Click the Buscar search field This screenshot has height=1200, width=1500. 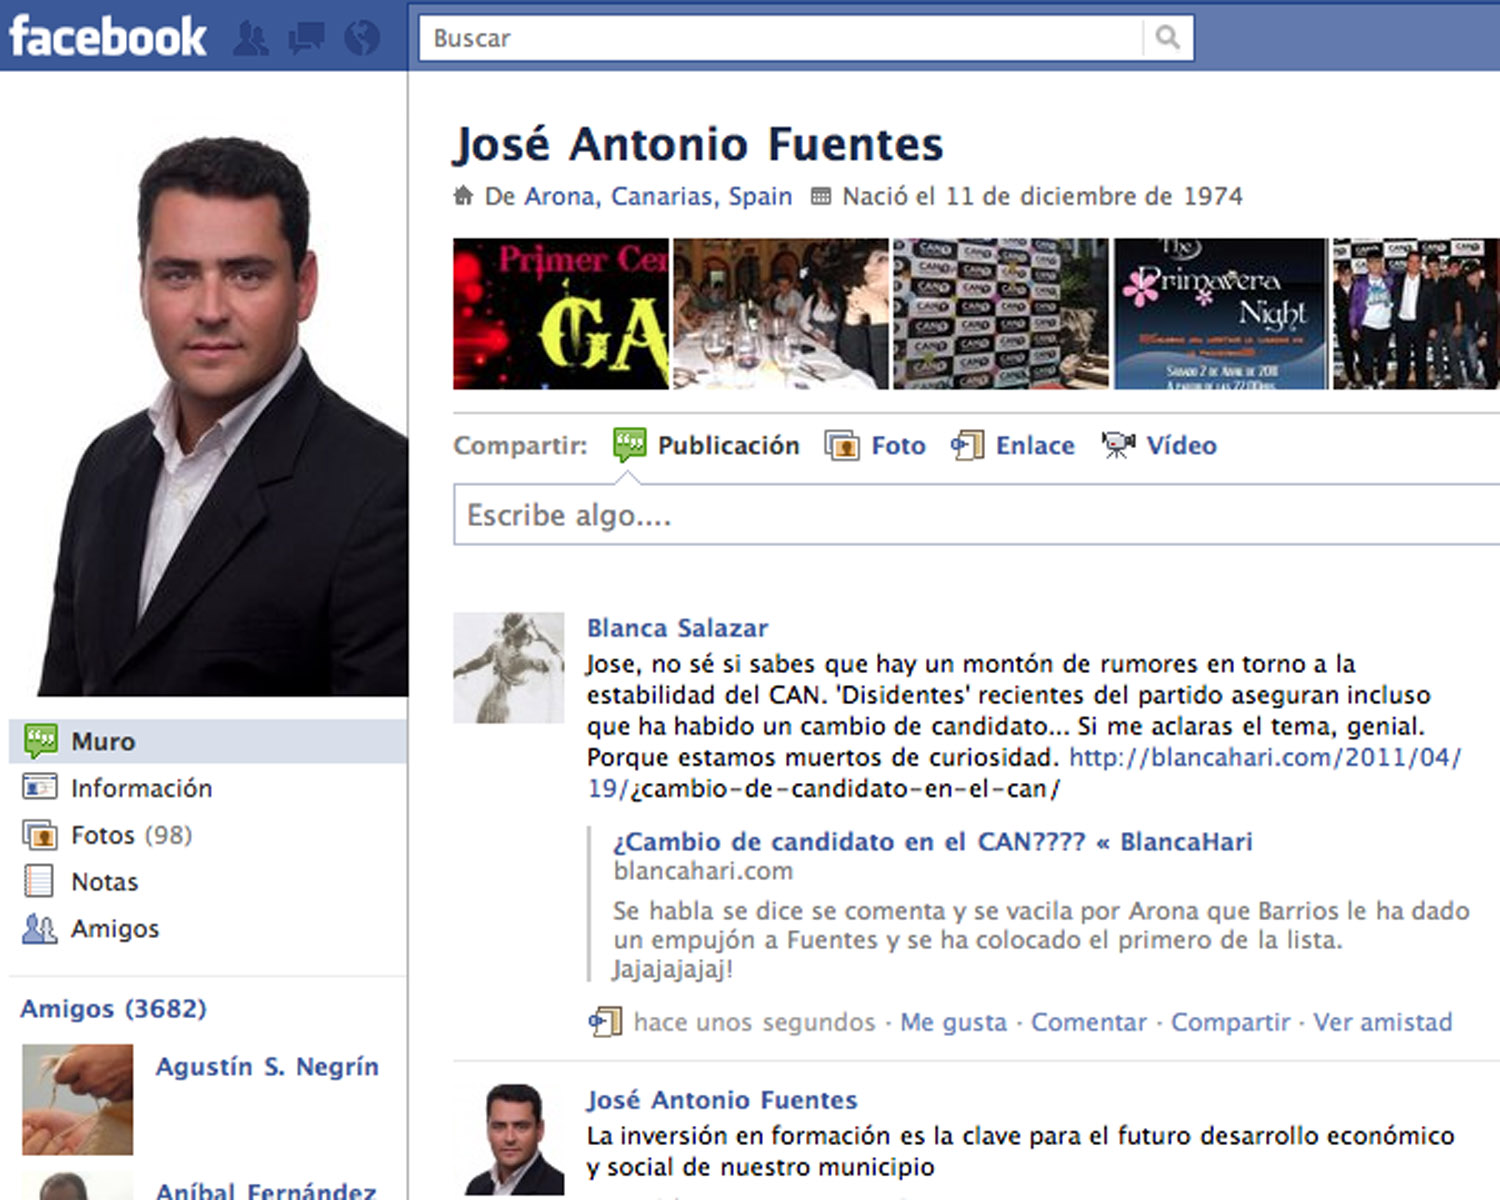pos(780,38)
